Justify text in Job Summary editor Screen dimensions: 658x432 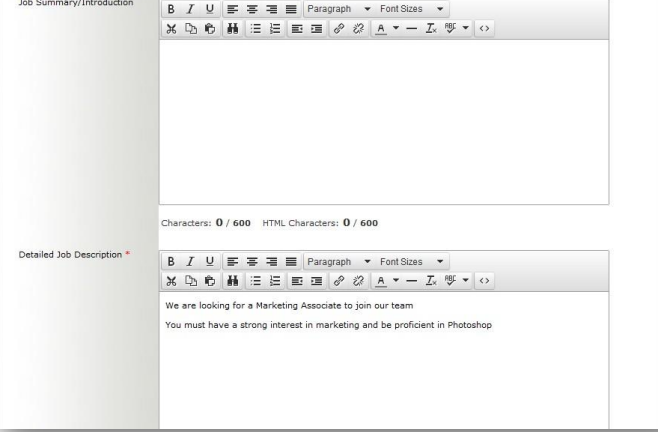tap(291, 9)
